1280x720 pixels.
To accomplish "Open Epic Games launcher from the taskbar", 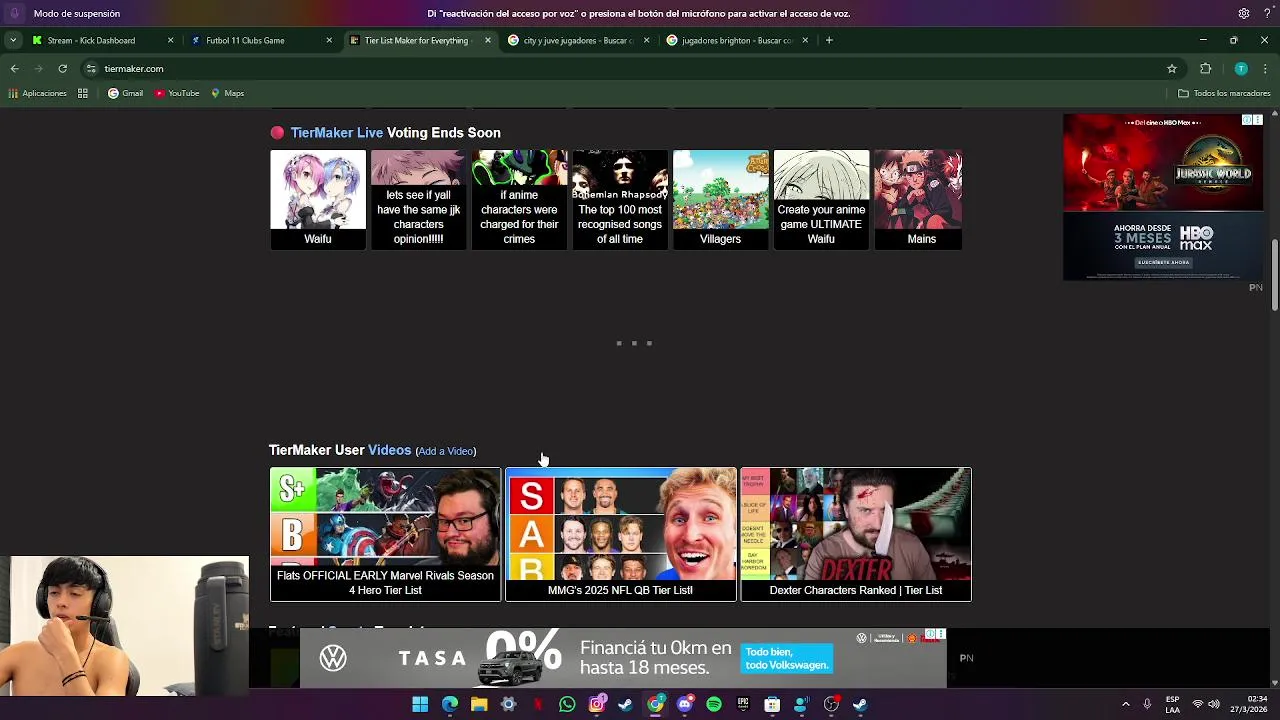I will click(x=743, y=705).
